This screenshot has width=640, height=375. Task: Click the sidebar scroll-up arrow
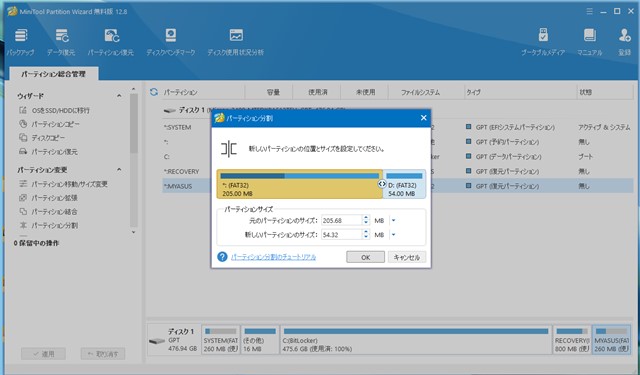[x=133, y=89]
